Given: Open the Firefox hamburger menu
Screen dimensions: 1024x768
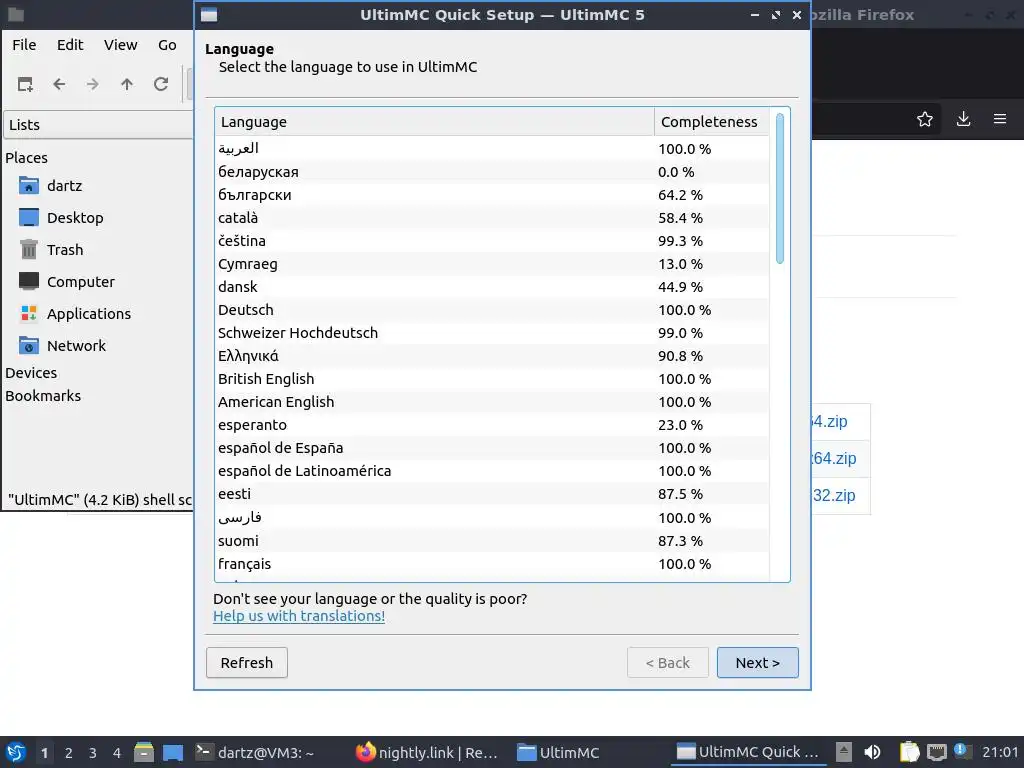Looking at the screenshot, I should pos(1000,119).
